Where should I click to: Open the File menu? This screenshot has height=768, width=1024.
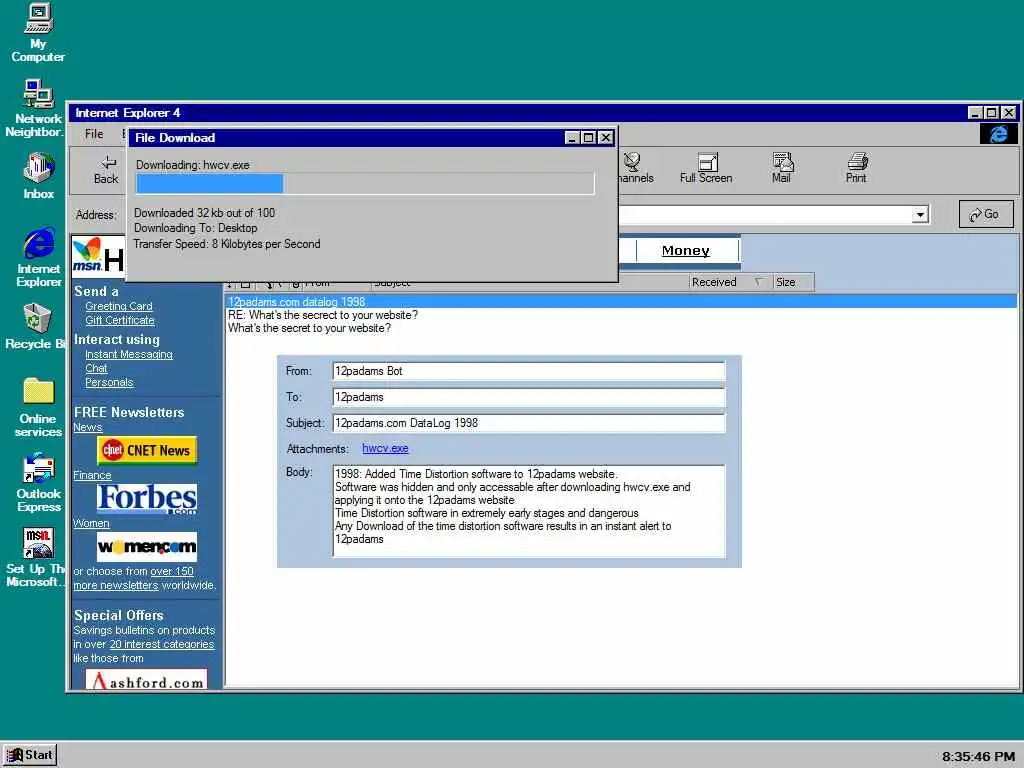point(94,134)
